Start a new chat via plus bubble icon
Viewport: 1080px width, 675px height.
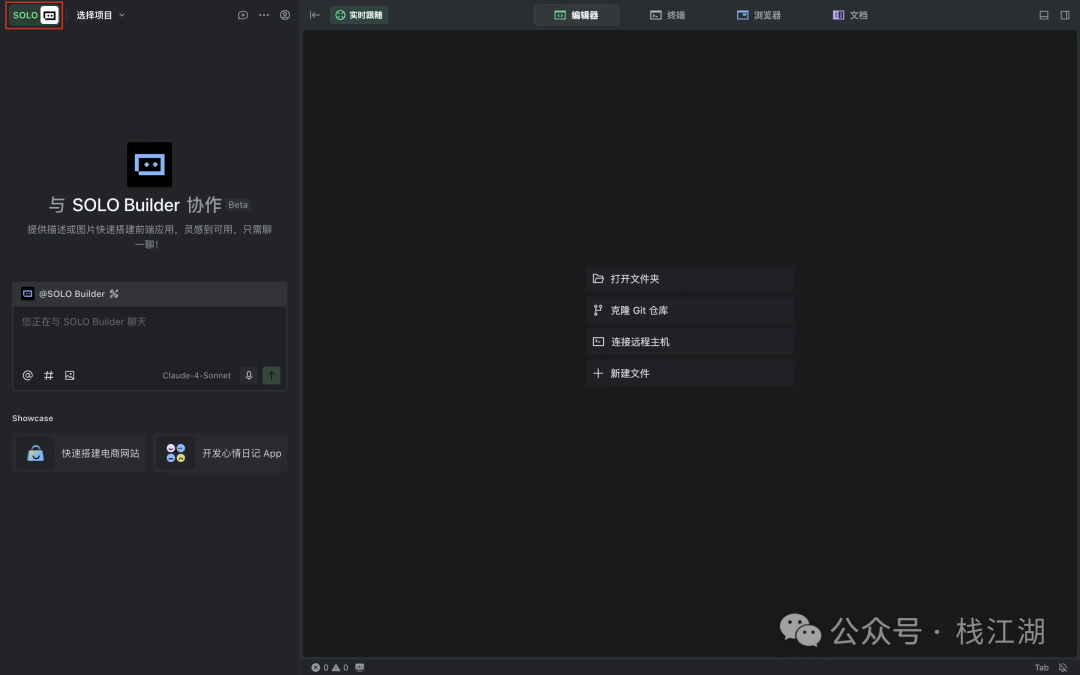click(243, 15)
